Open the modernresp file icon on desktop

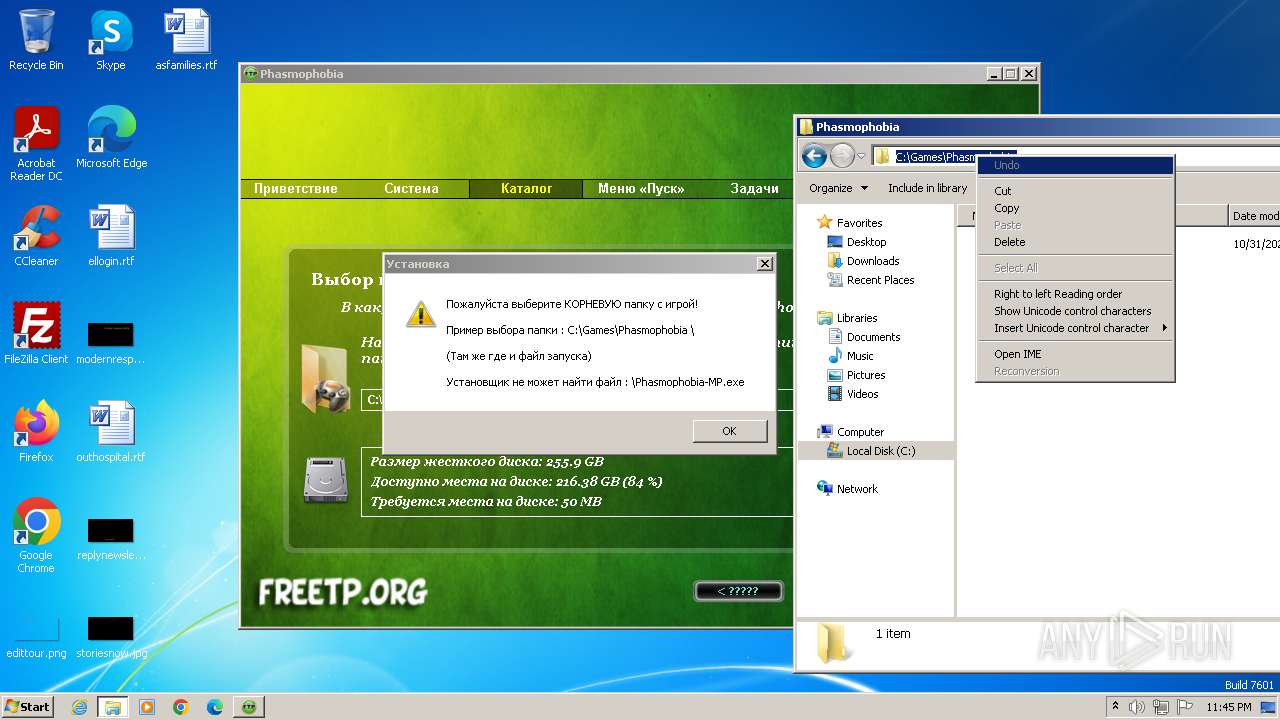pos(111,343)
